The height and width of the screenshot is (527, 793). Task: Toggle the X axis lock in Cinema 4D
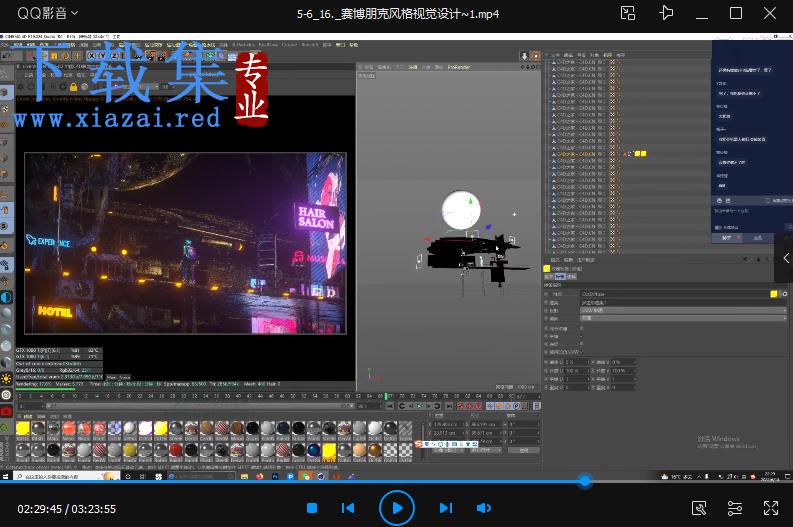(x=92, y=56)
